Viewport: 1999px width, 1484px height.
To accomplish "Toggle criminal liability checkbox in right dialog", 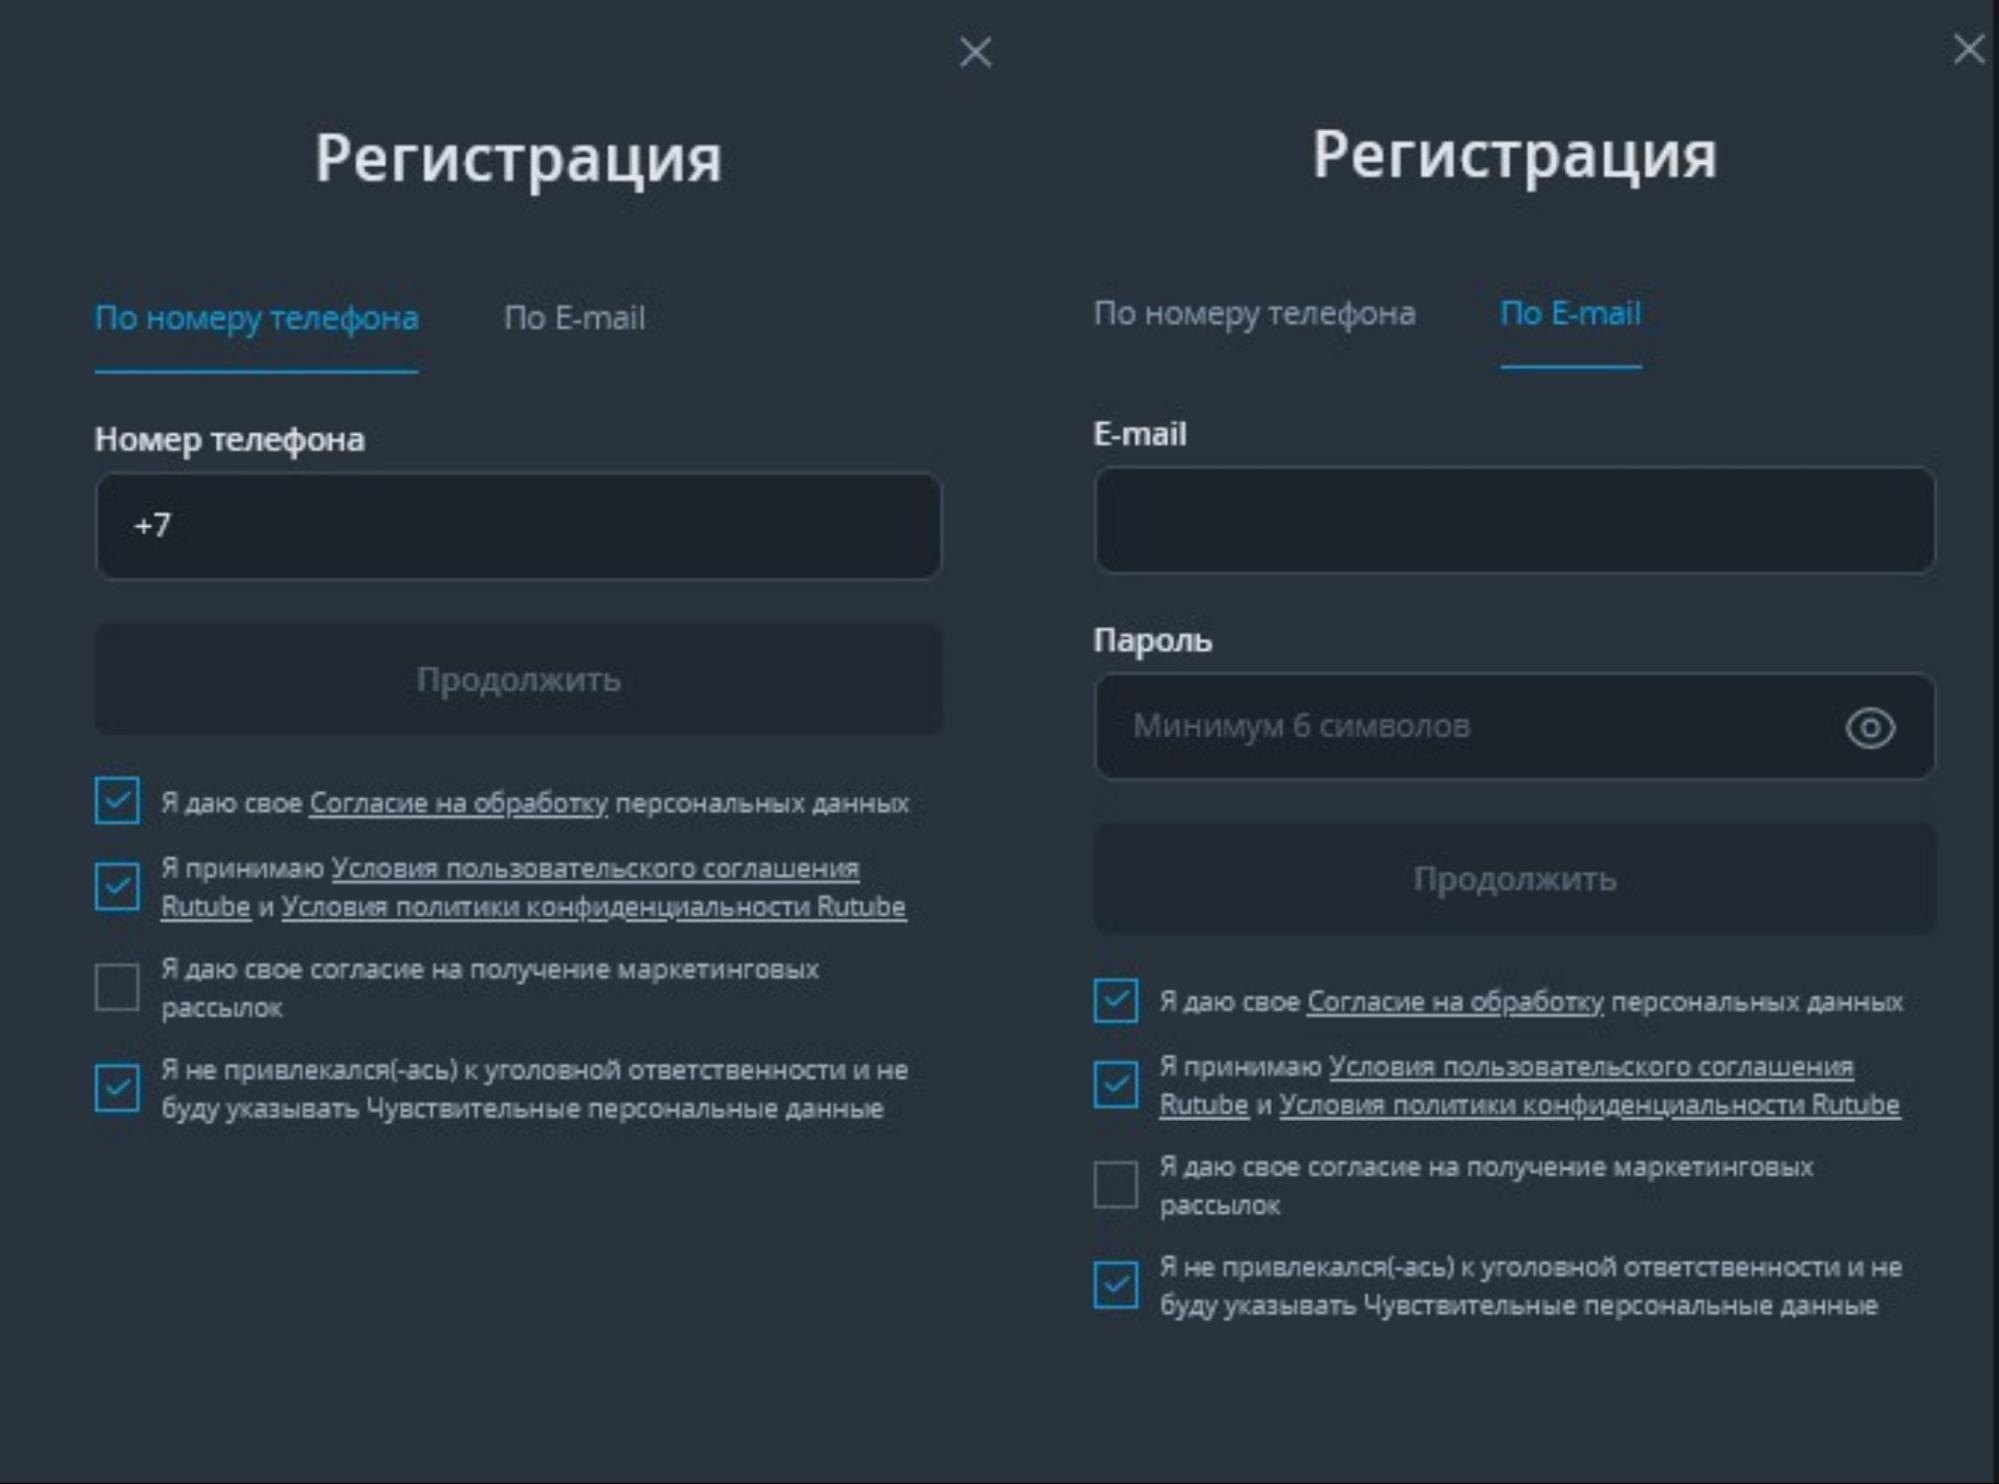I will coord(1115,1285).
